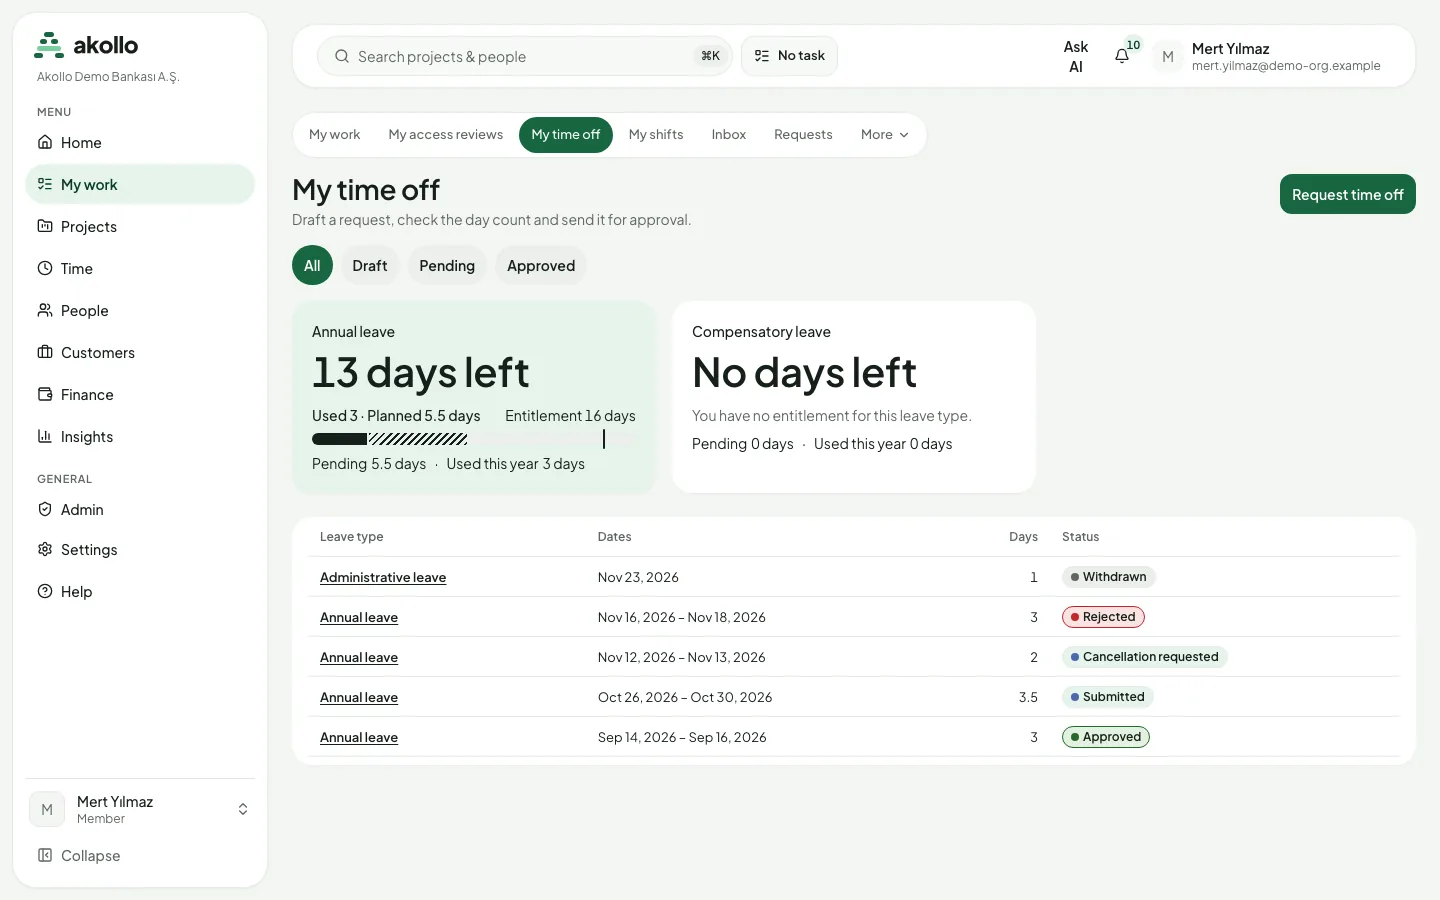Click Request time off button
1440x900 pixels.
point(1348,194)
